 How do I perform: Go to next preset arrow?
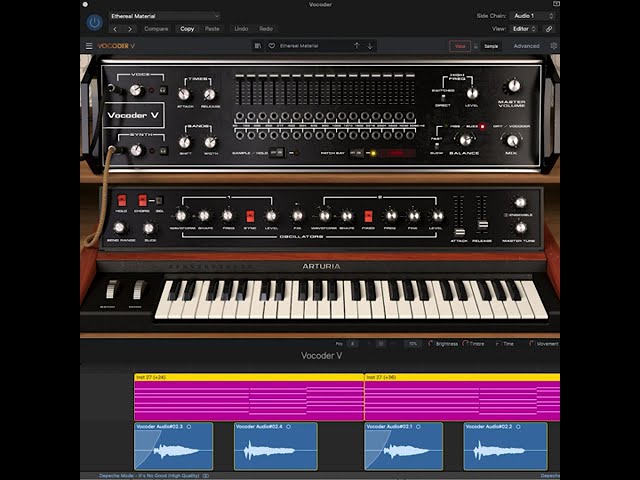[x=130, y=29]
